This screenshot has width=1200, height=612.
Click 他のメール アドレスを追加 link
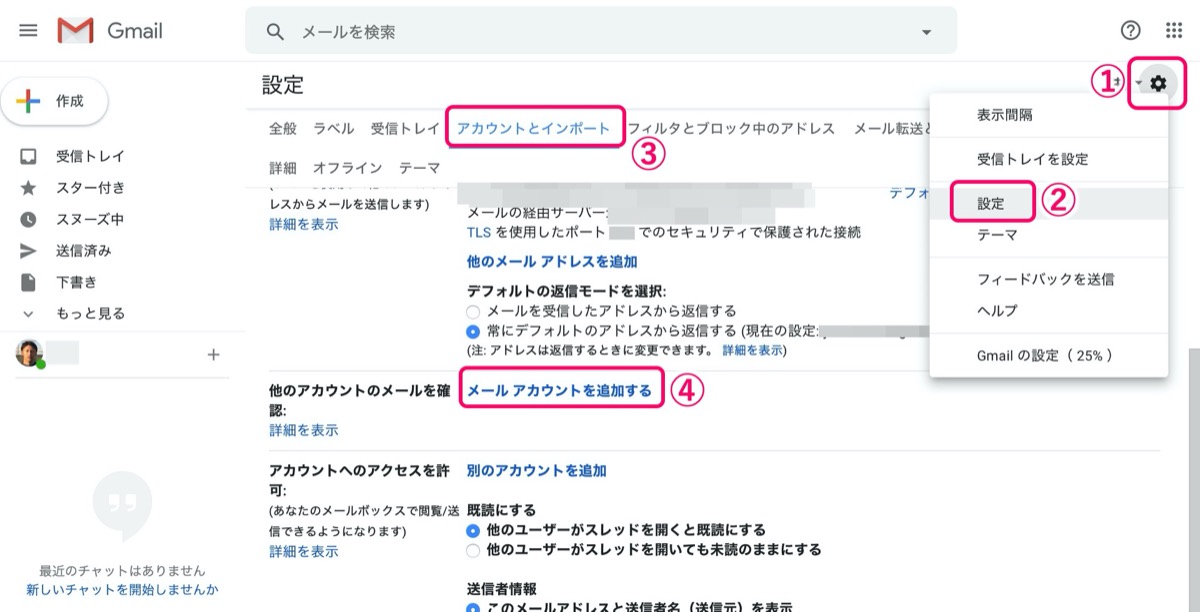pos(552,262)
